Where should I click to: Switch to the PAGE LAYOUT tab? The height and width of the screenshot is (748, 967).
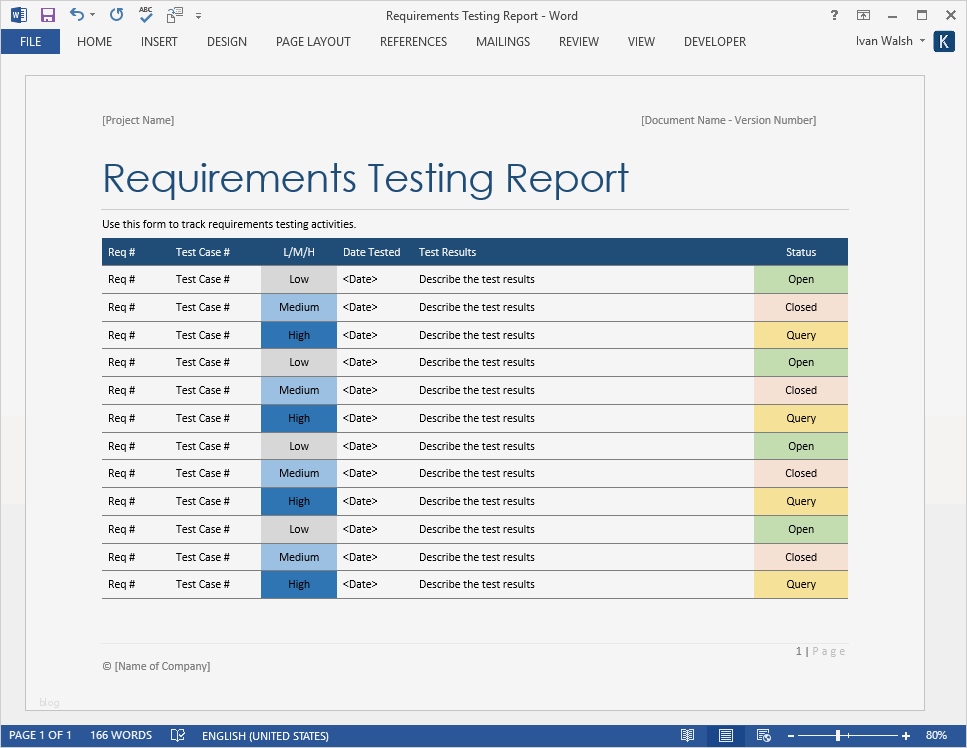click(313, 41)
